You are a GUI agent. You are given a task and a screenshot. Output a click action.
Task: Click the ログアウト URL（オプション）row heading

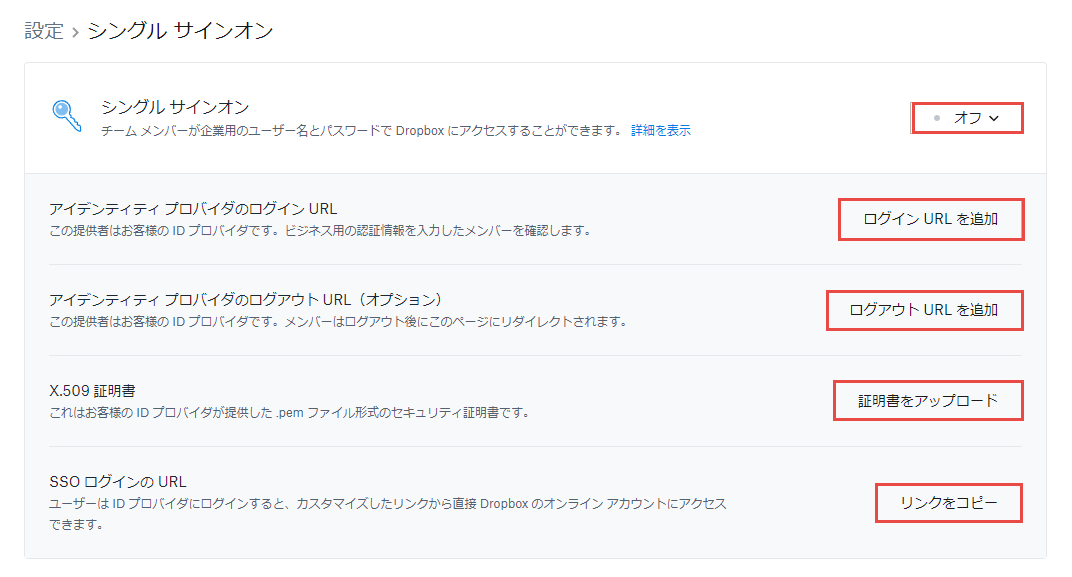click(246, 300)
